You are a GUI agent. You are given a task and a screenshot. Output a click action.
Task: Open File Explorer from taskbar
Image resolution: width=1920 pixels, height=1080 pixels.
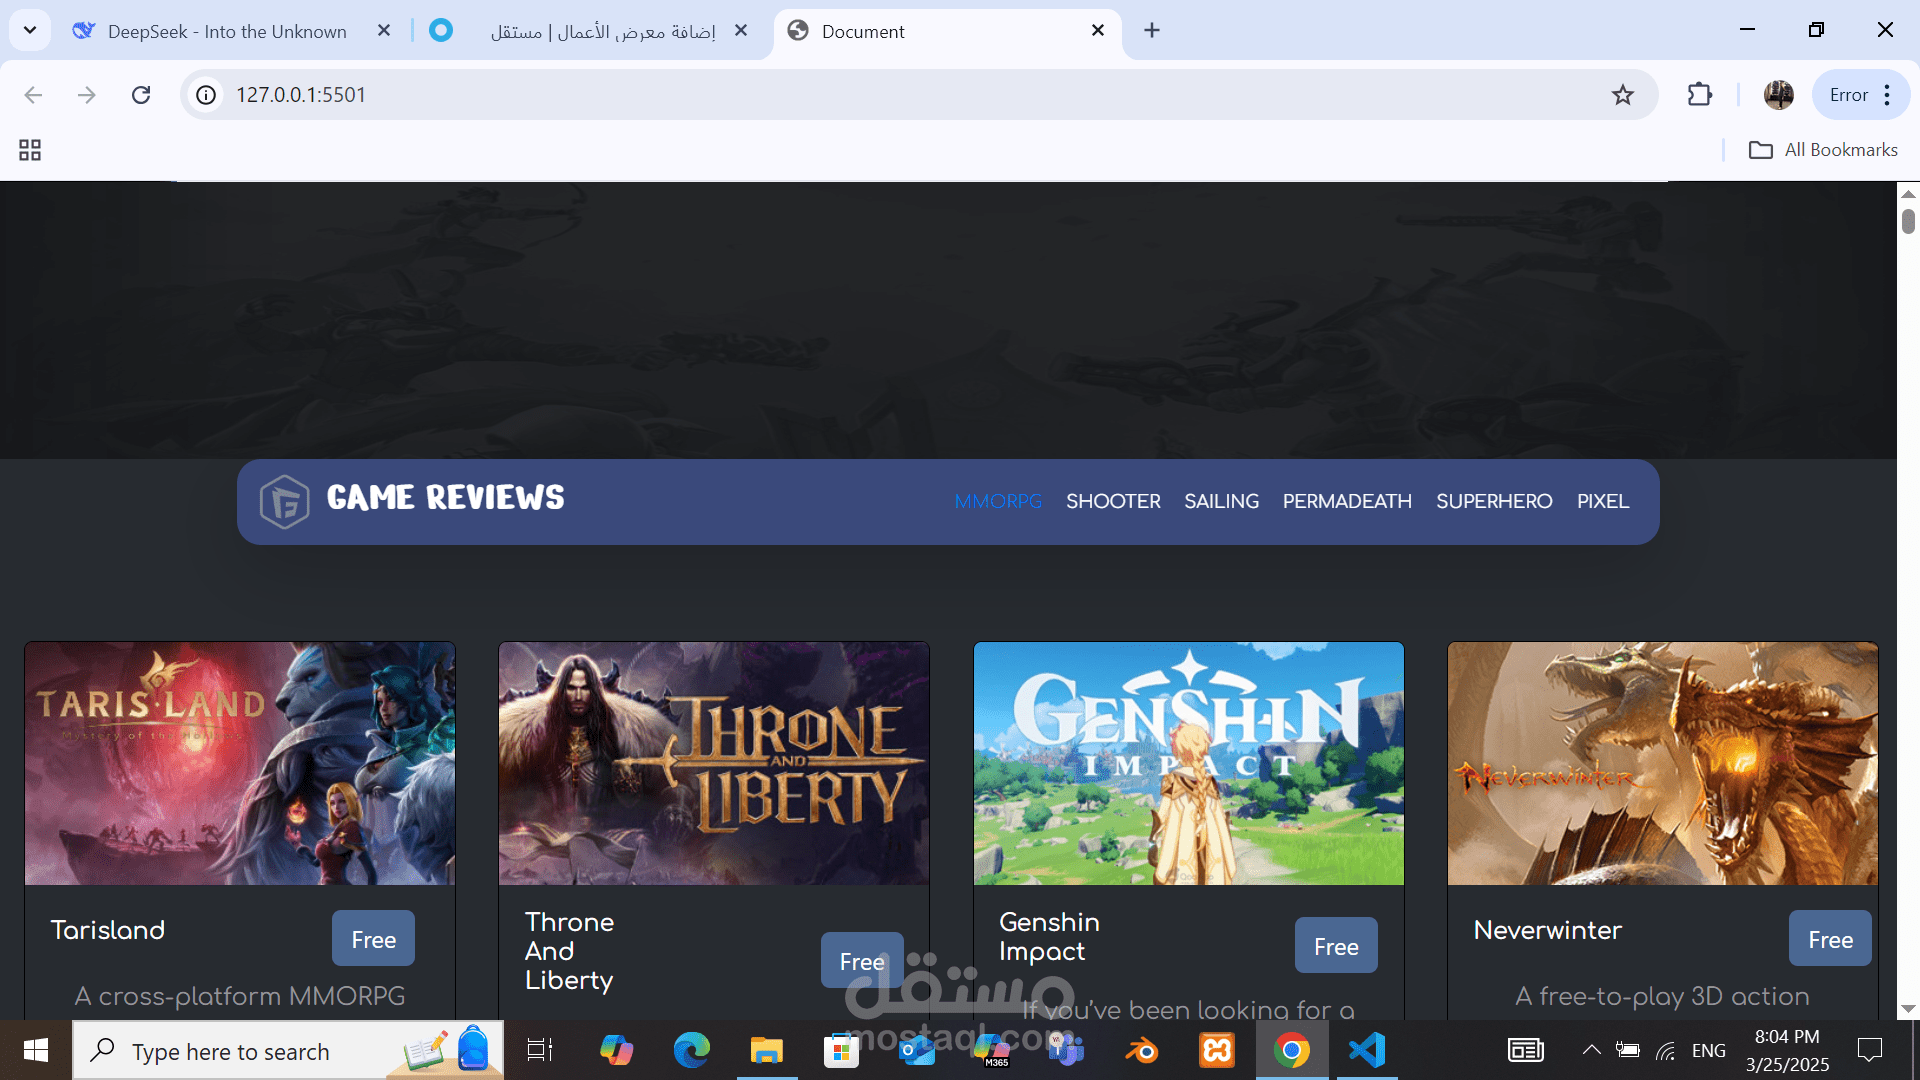point(767,1050)
